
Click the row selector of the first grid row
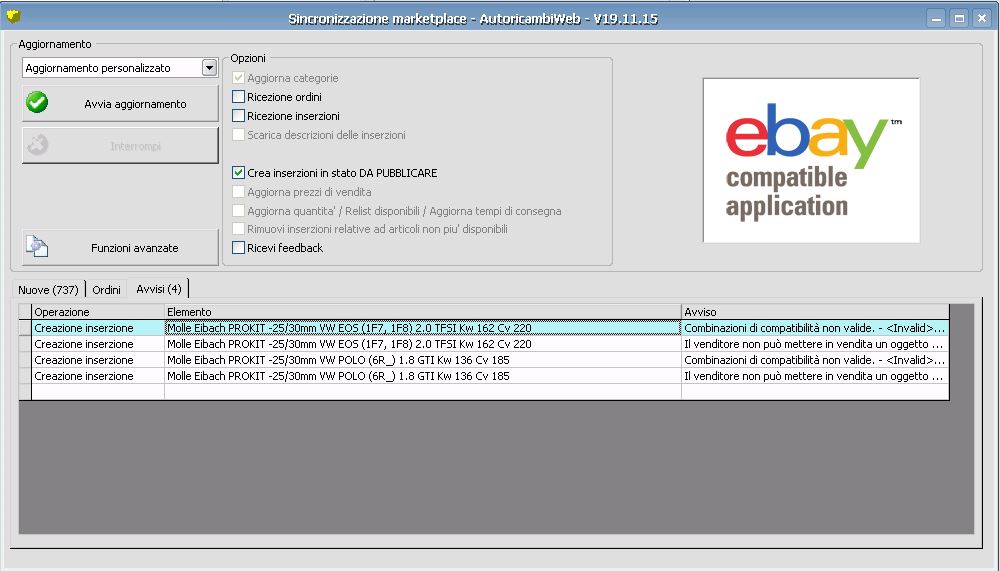(x=25, y=328)
